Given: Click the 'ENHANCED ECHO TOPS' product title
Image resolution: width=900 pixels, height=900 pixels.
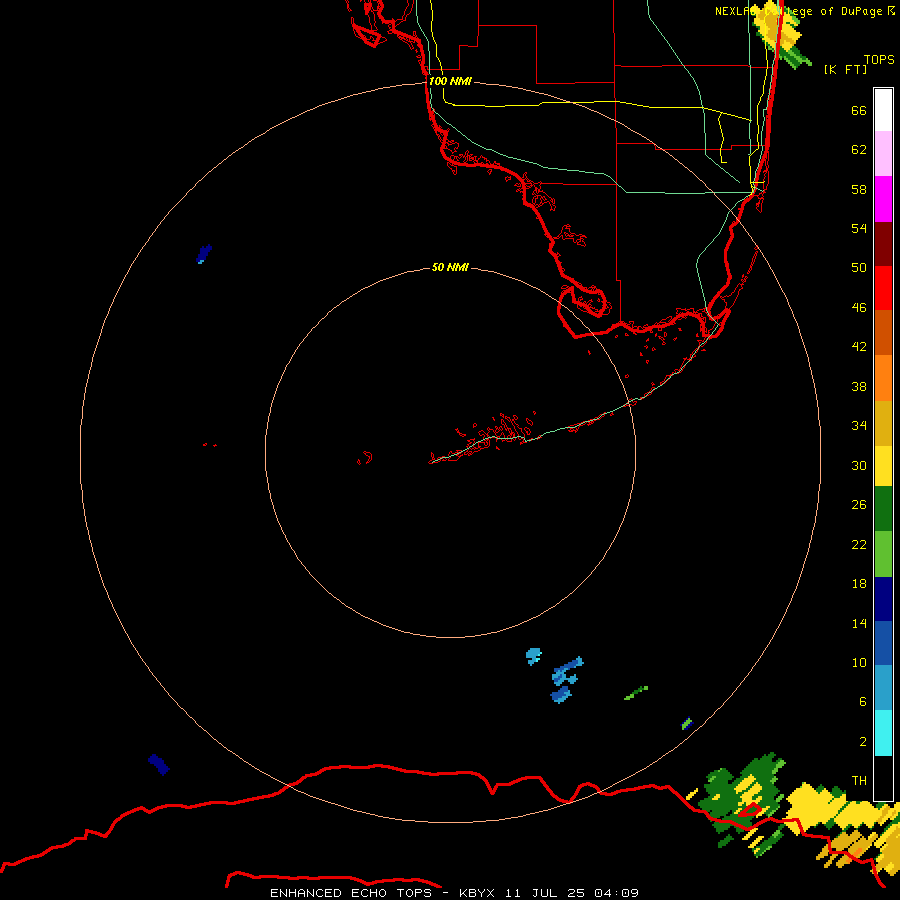Looking at the screenshot, I should [x=350, y=893].
